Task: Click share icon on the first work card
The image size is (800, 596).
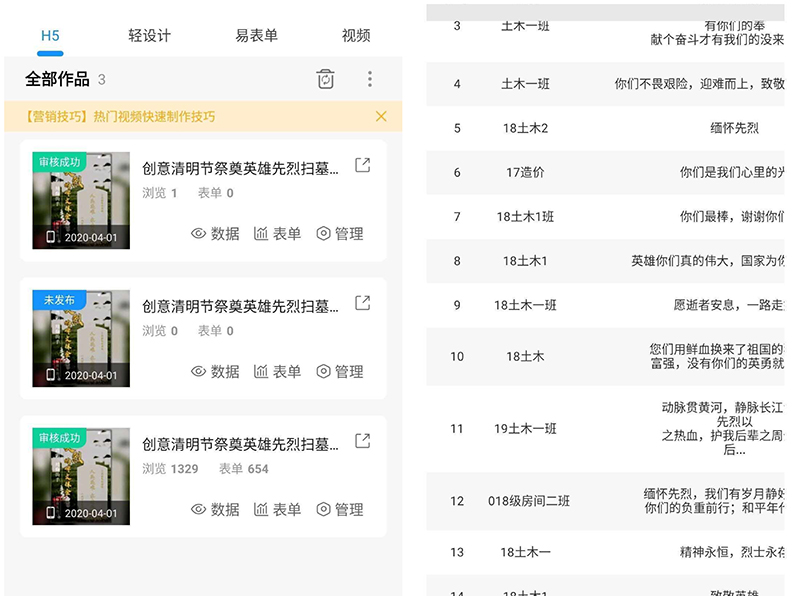Action: tap(363, 166)
